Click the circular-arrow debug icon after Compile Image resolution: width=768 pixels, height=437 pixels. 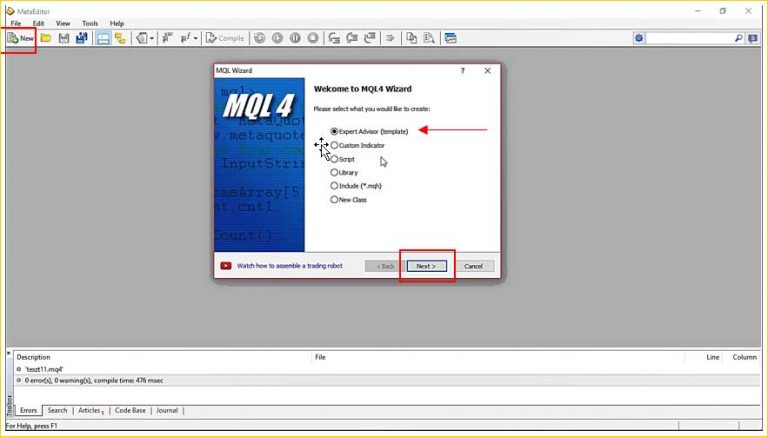(260, 38)
